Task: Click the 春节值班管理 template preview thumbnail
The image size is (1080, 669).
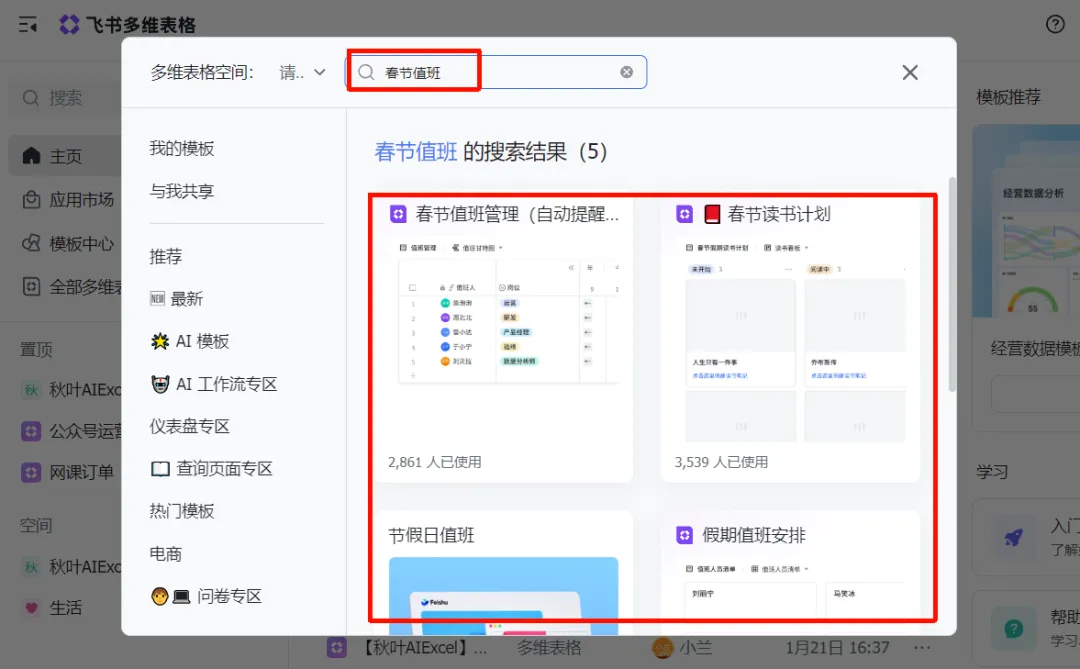Action: (x=508, y=311)
